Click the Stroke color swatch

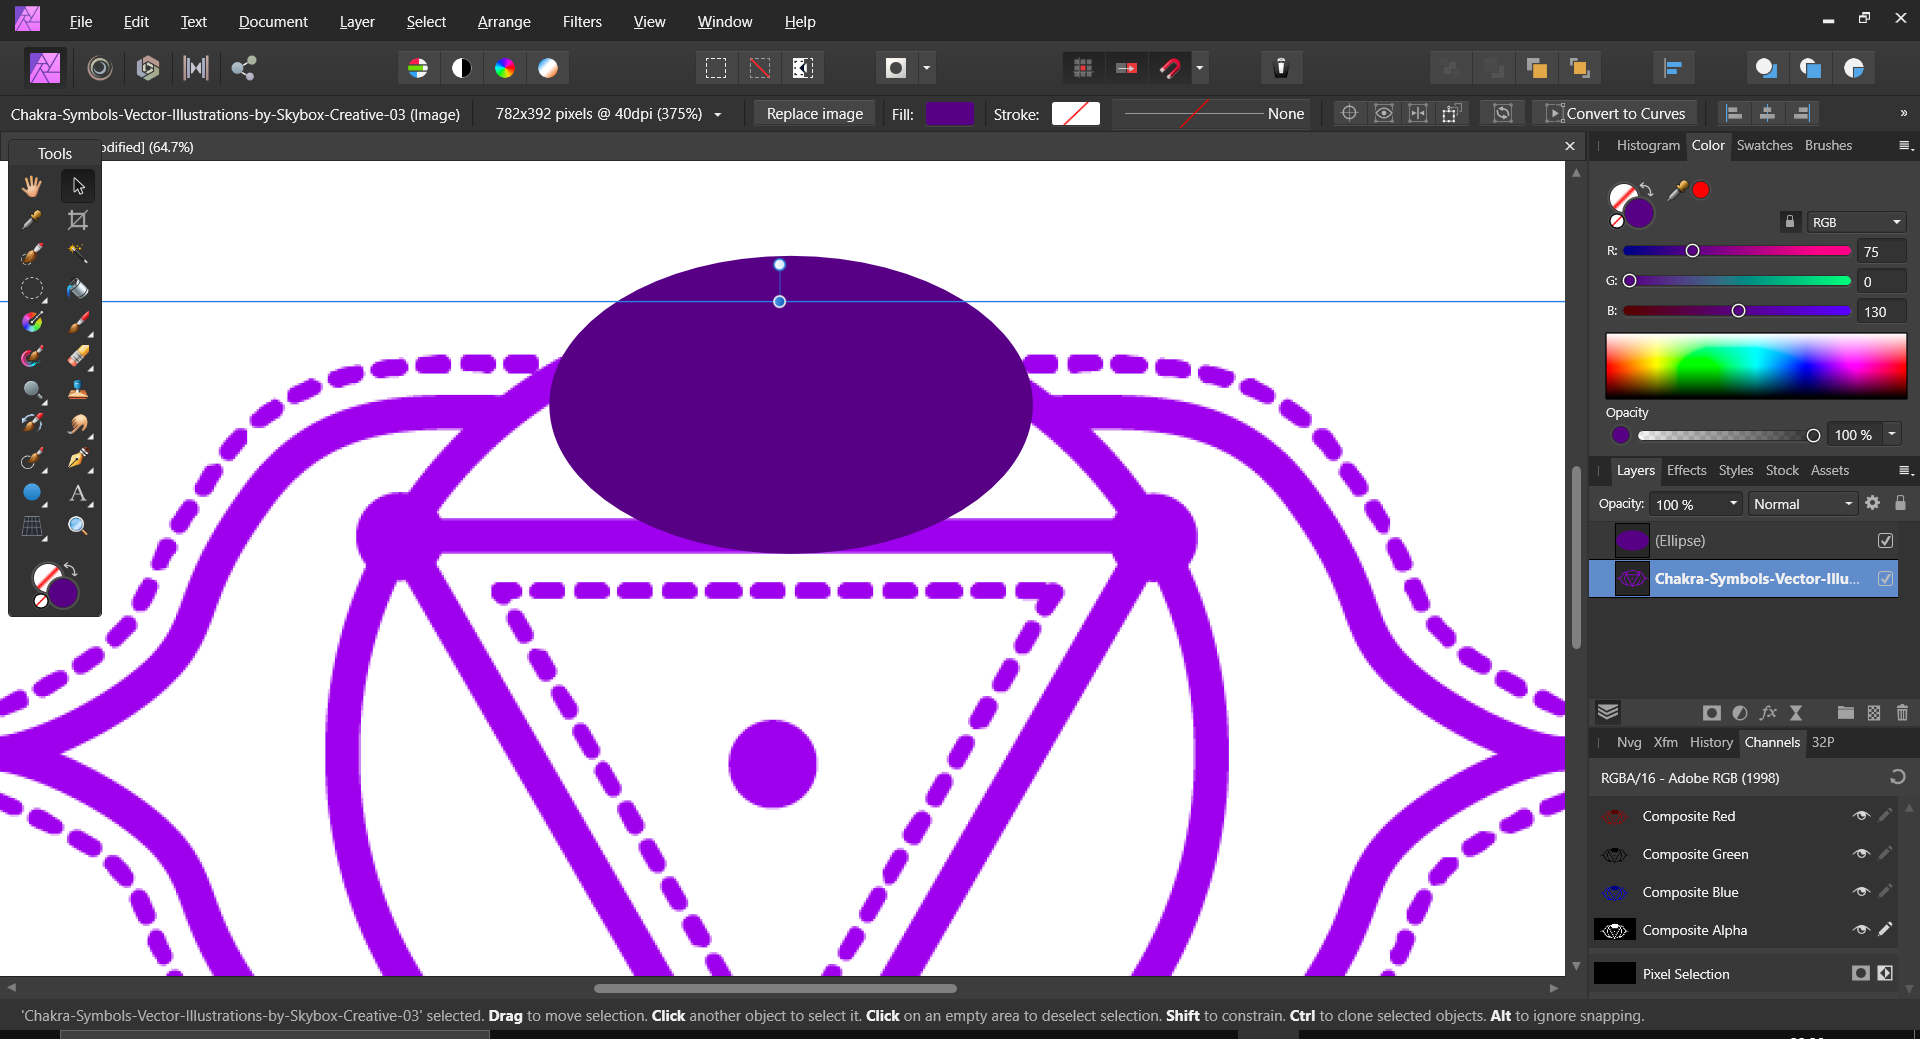tap(1076, 114)
